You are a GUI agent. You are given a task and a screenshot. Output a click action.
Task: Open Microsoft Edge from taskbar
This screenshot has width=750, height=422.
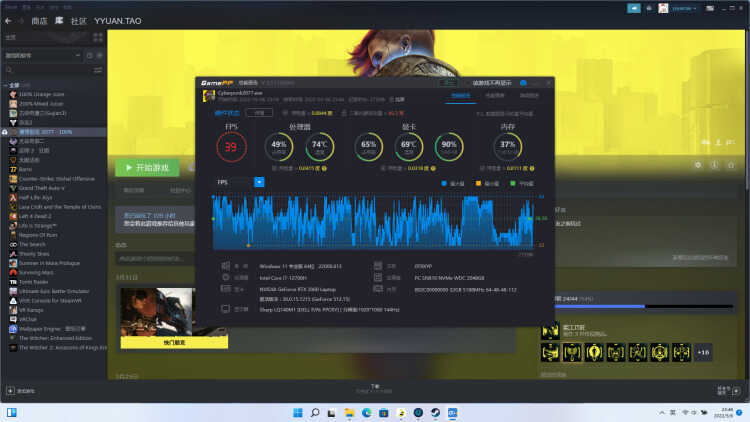(x=366, y=412)
